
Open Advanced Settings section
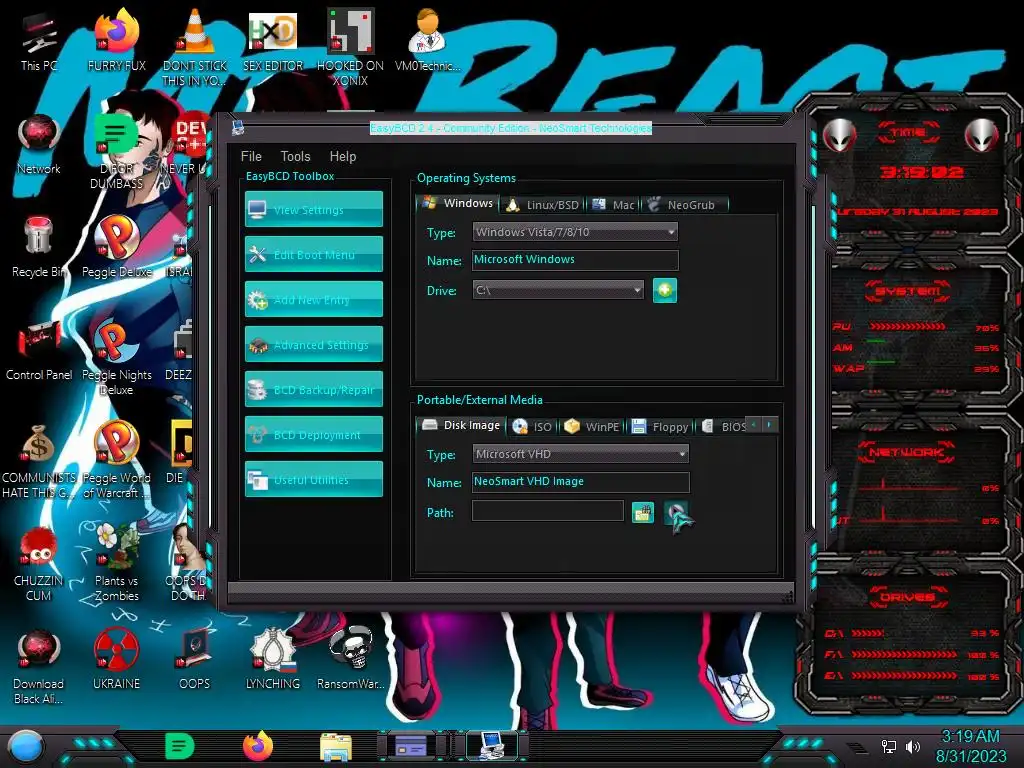(313, 344)
